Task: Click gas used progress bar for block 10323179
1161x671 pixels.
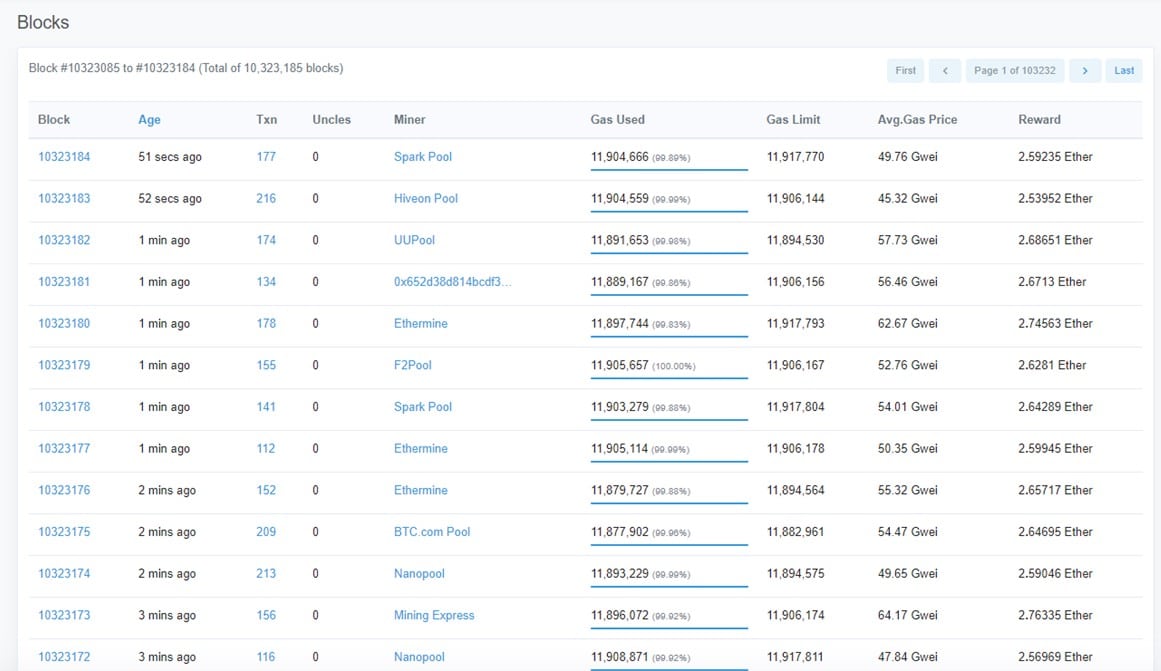Action: click(x=669, y=378)
